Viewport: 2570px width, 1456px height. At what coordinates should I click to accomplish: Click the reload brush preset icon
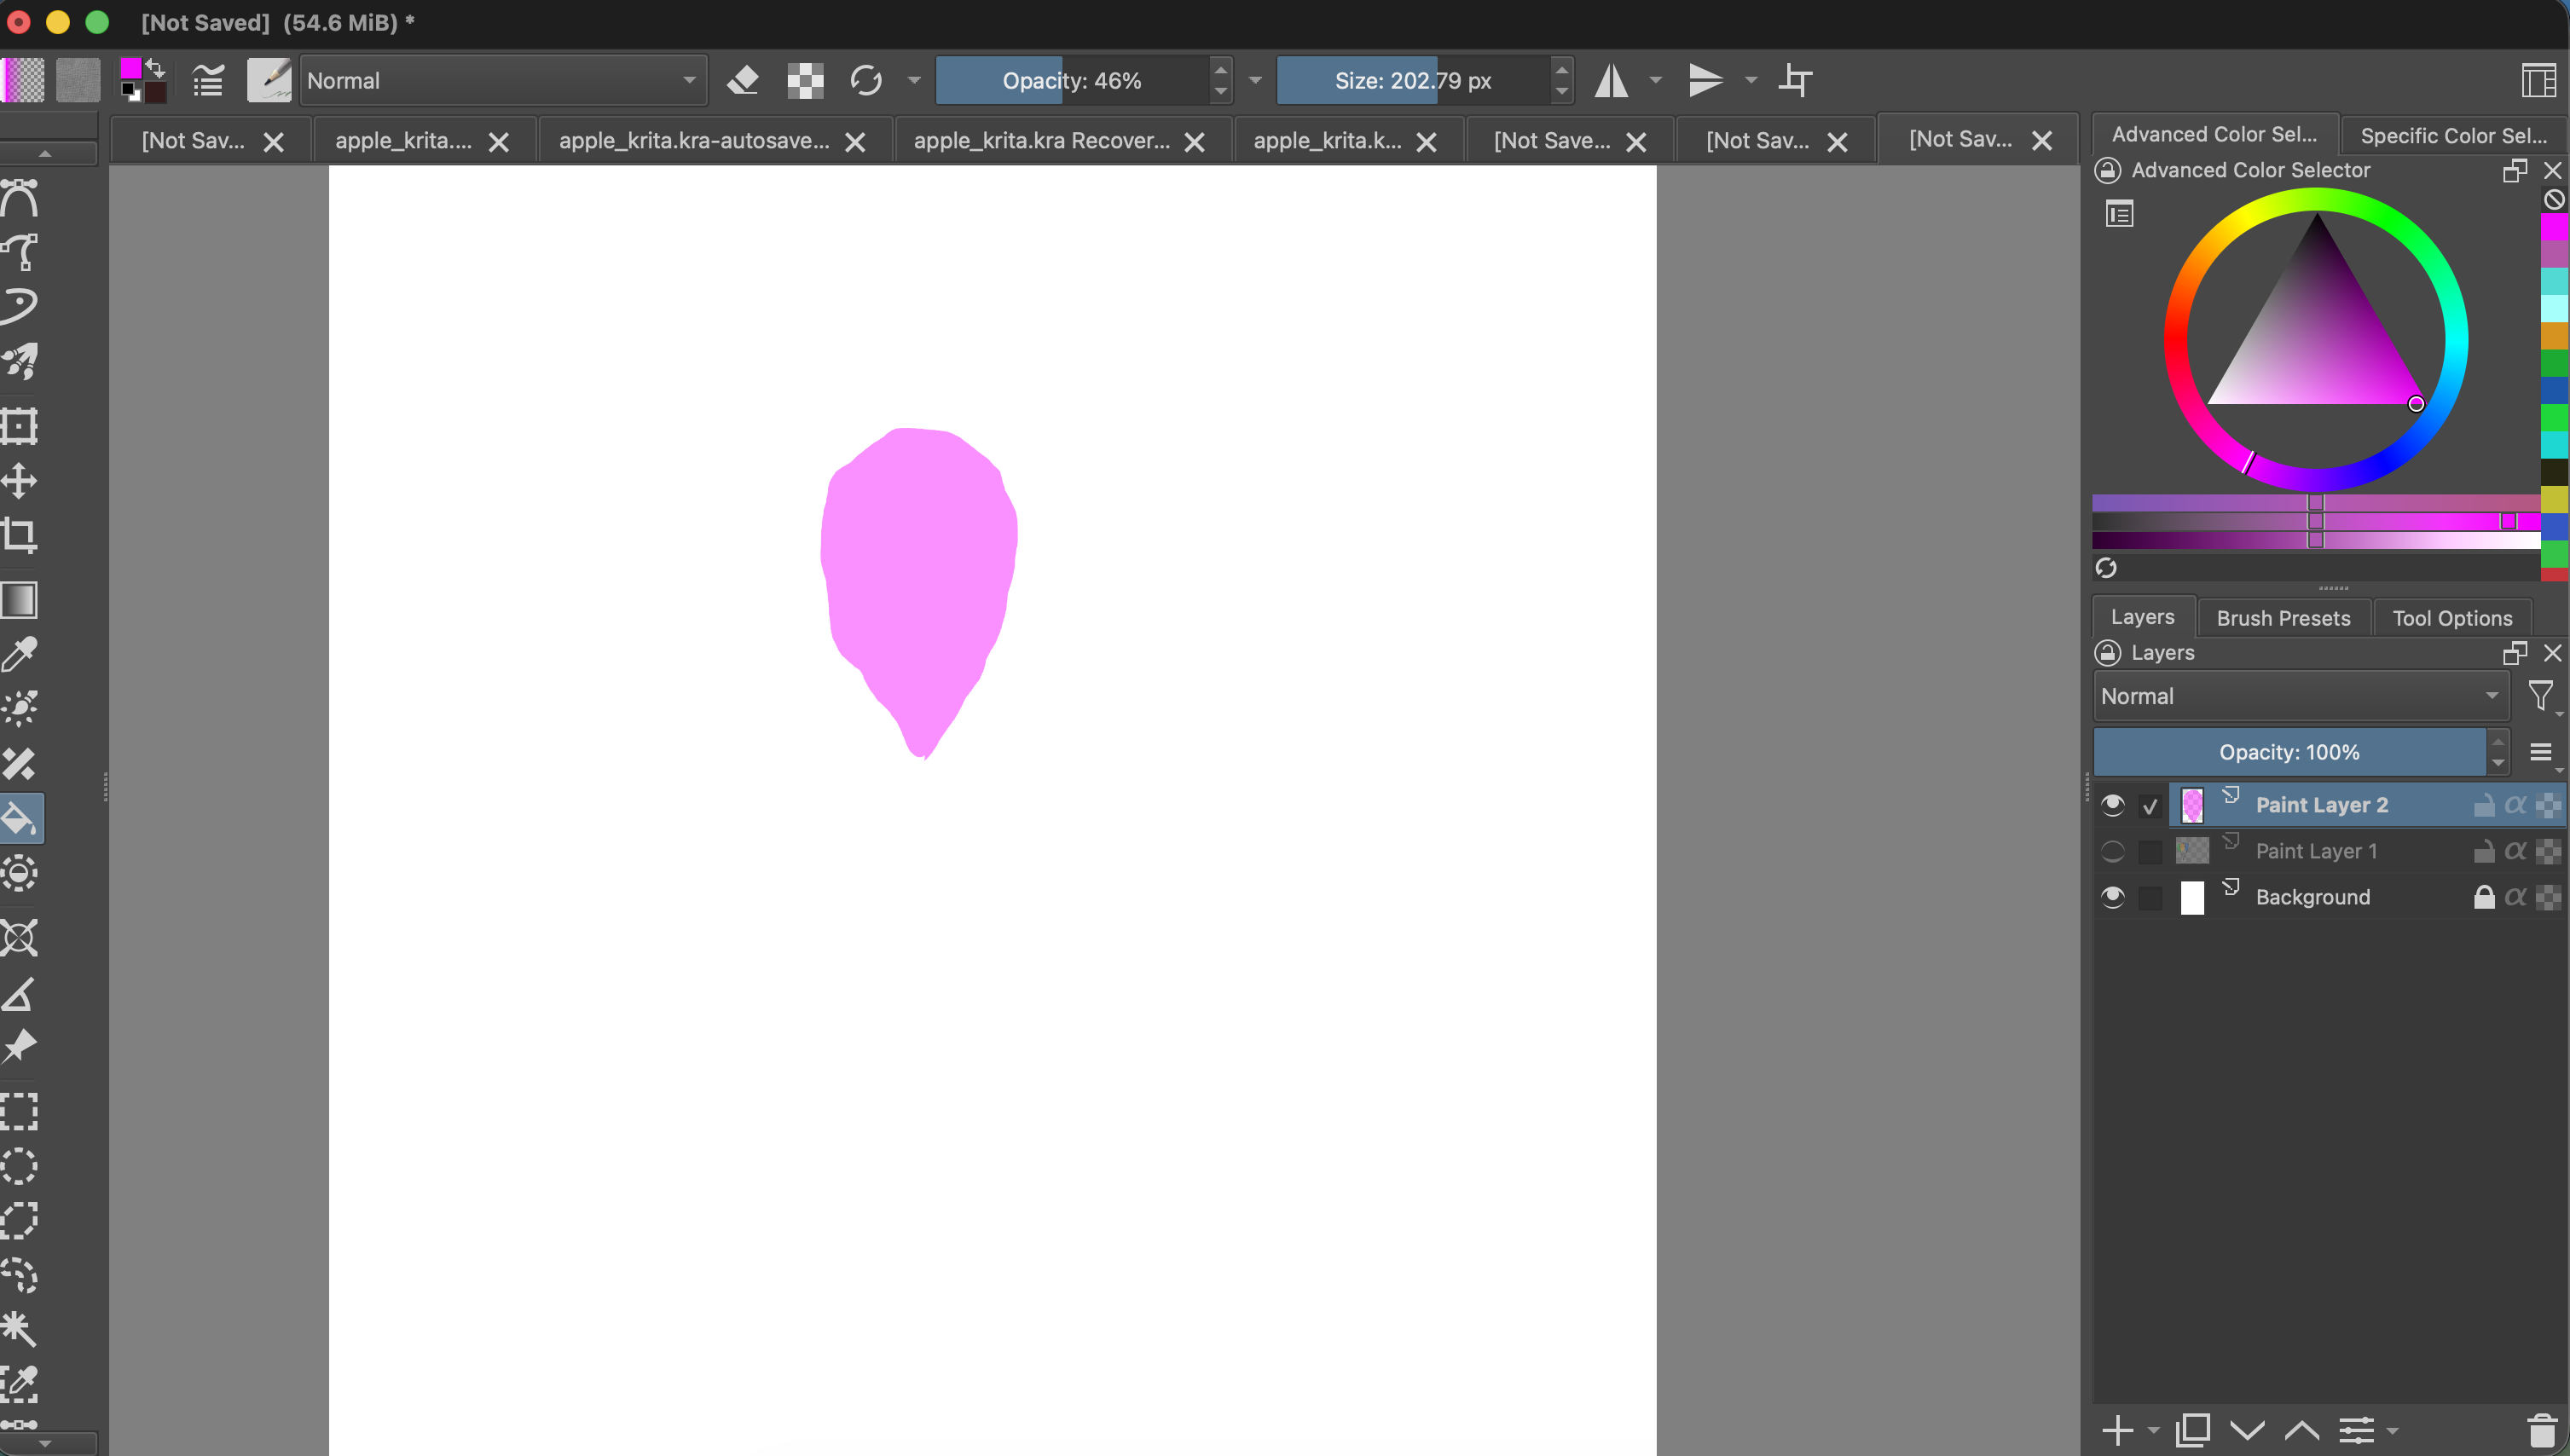click(x=866, y=80)
